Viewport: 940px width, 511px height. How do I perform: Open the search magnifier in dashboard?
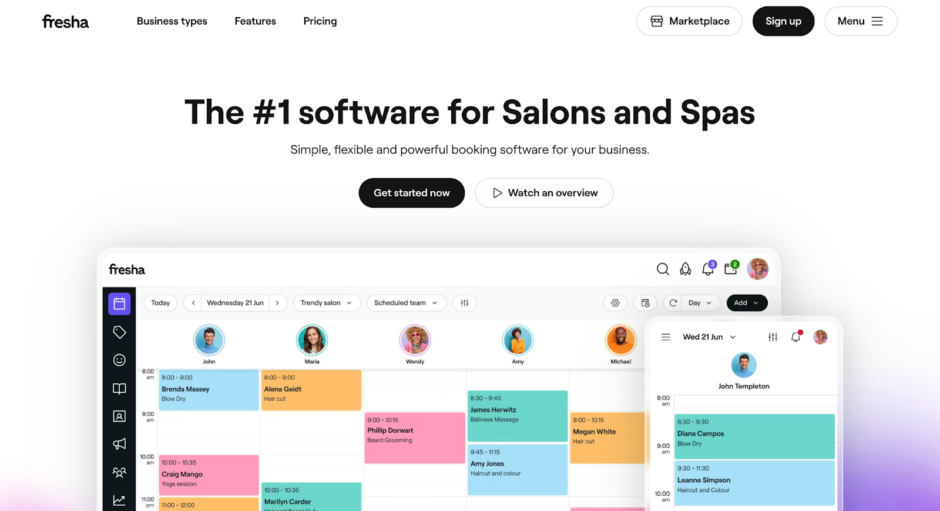(662, 269)
